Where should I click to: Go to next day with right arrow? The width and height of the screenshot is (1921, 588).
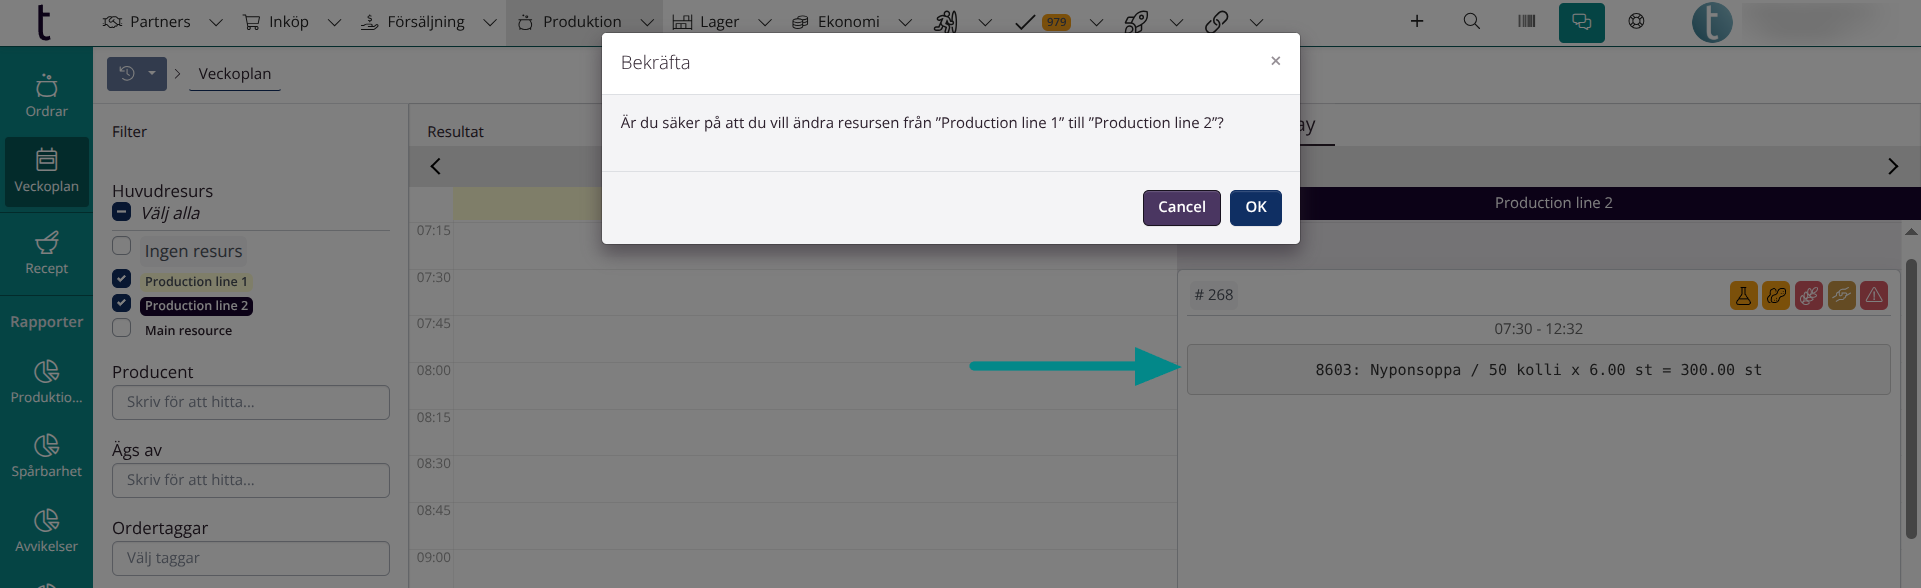tap(1892, 166)
